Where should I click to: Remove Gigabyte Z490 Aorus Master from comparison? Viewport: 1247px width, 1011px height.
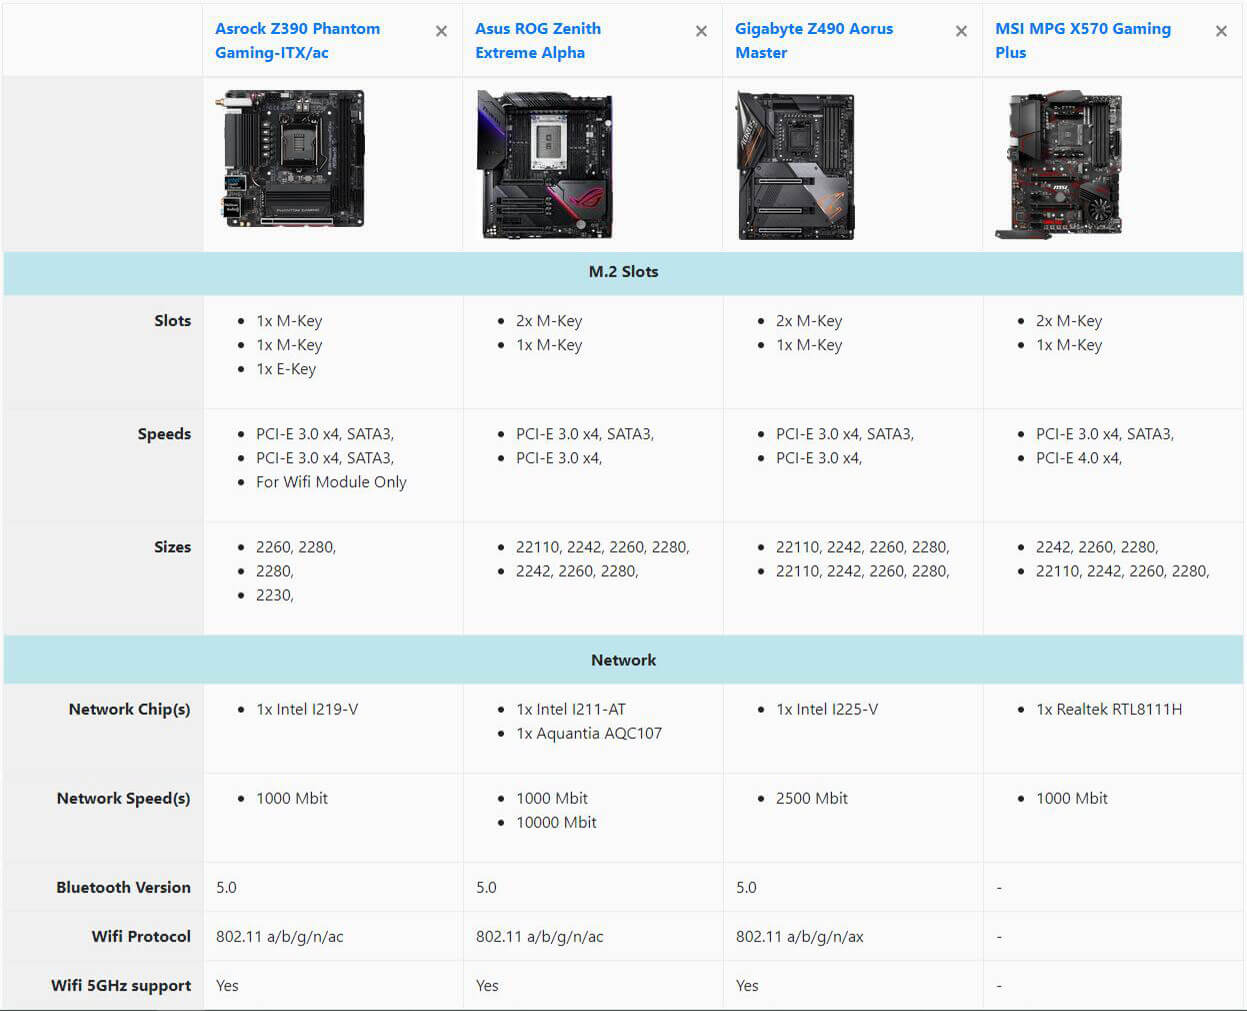click(961, 32)
